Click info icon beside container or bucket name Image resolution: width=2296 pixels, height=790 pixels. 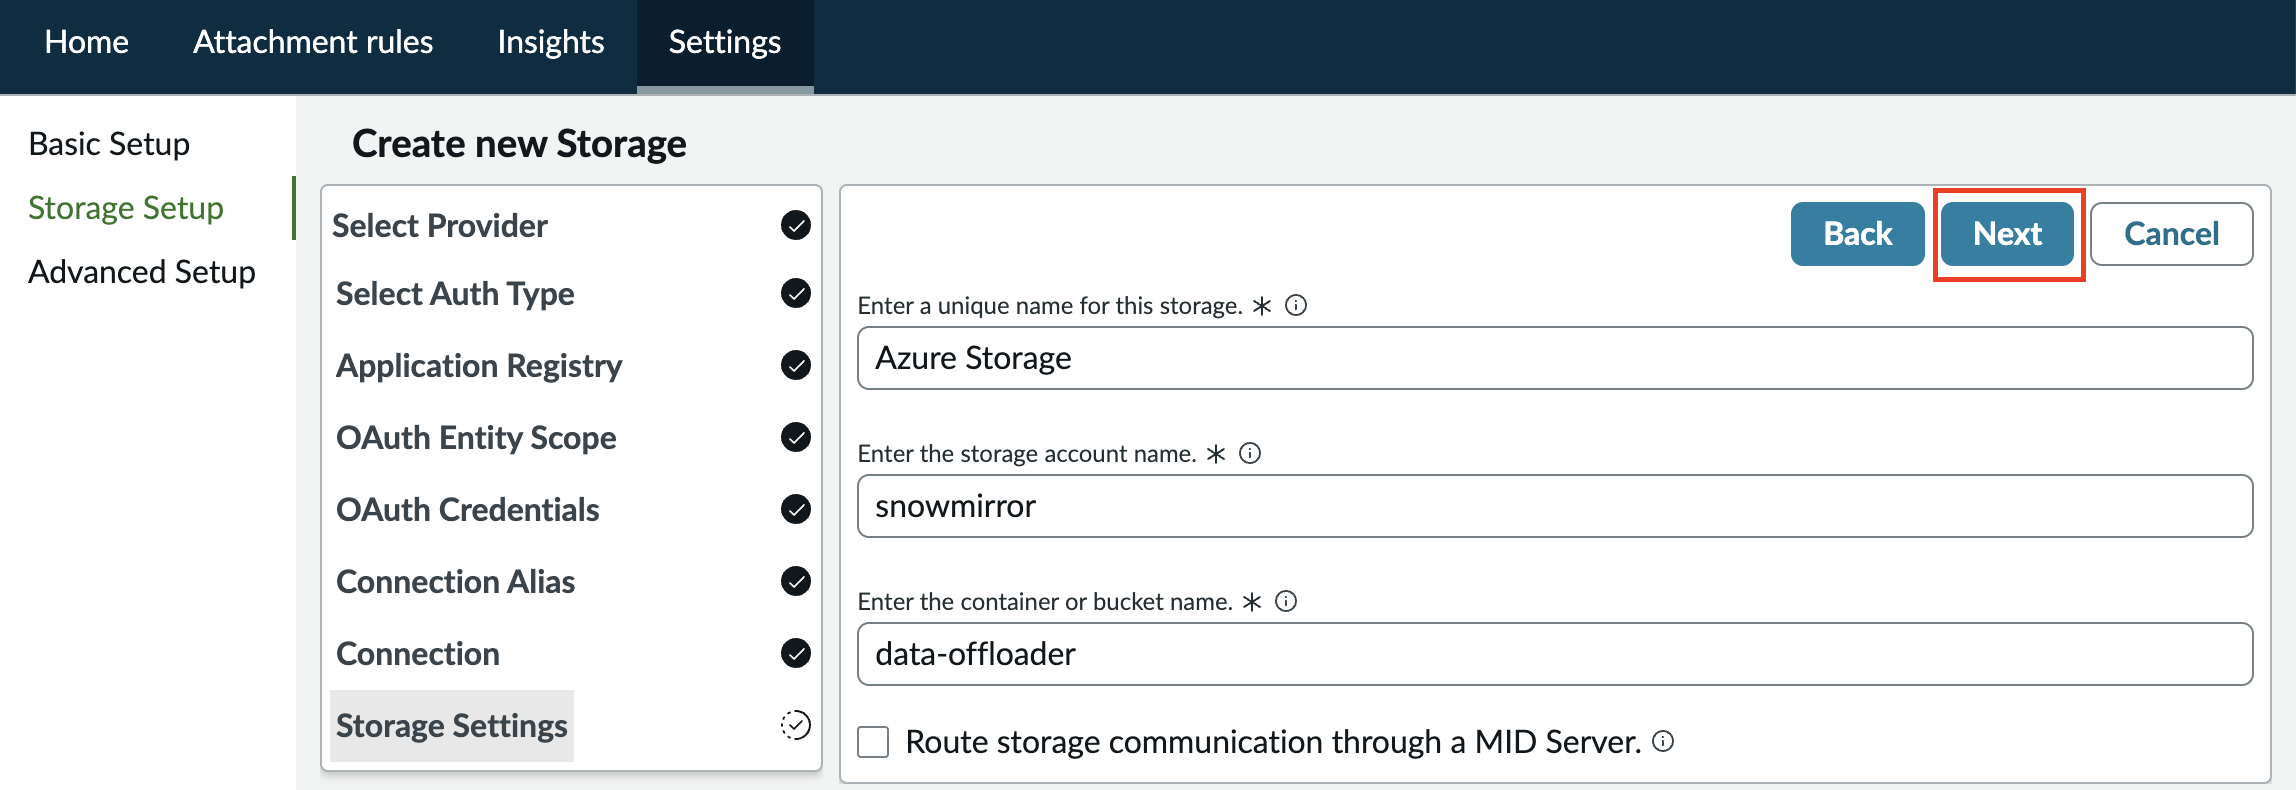pyautogui.click(x=1286, y=601)
